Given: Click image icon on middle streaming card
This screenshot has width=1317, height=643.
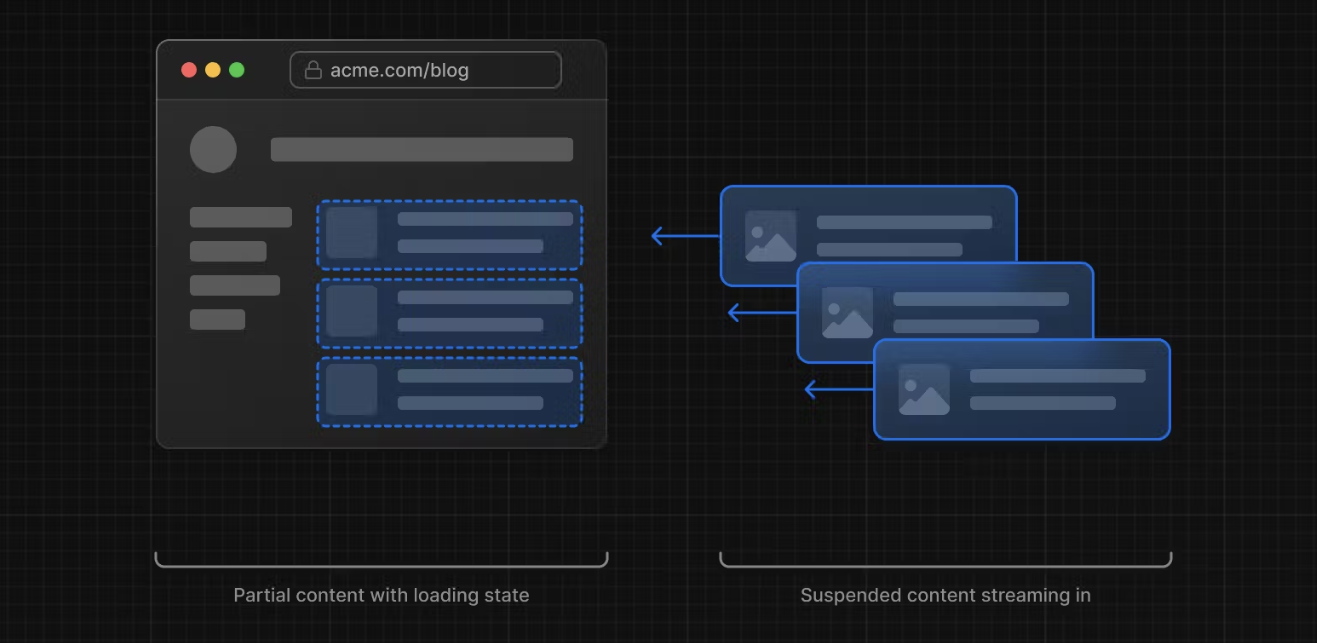Looking at the screenshot, I should [847, 313].
